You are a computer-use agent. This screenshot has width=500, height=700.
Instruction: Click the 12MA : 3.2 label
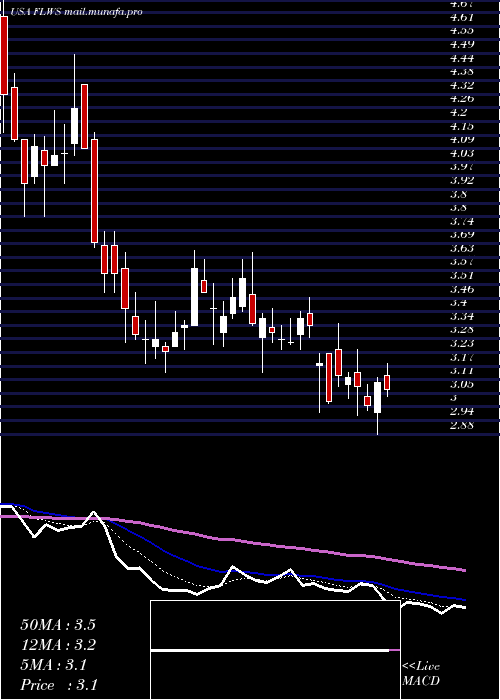(x=58, y=645)
